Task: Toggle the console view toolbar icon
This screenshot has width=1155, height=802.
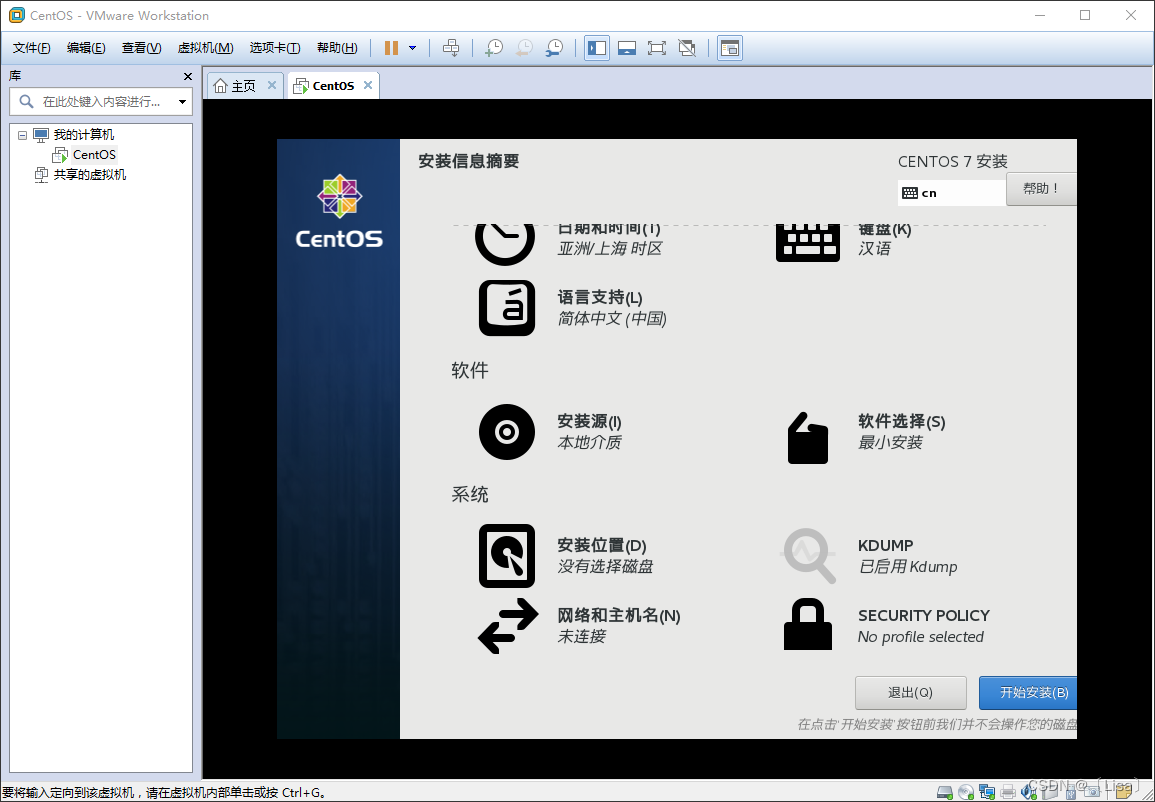Action: [x=729, y=48]
